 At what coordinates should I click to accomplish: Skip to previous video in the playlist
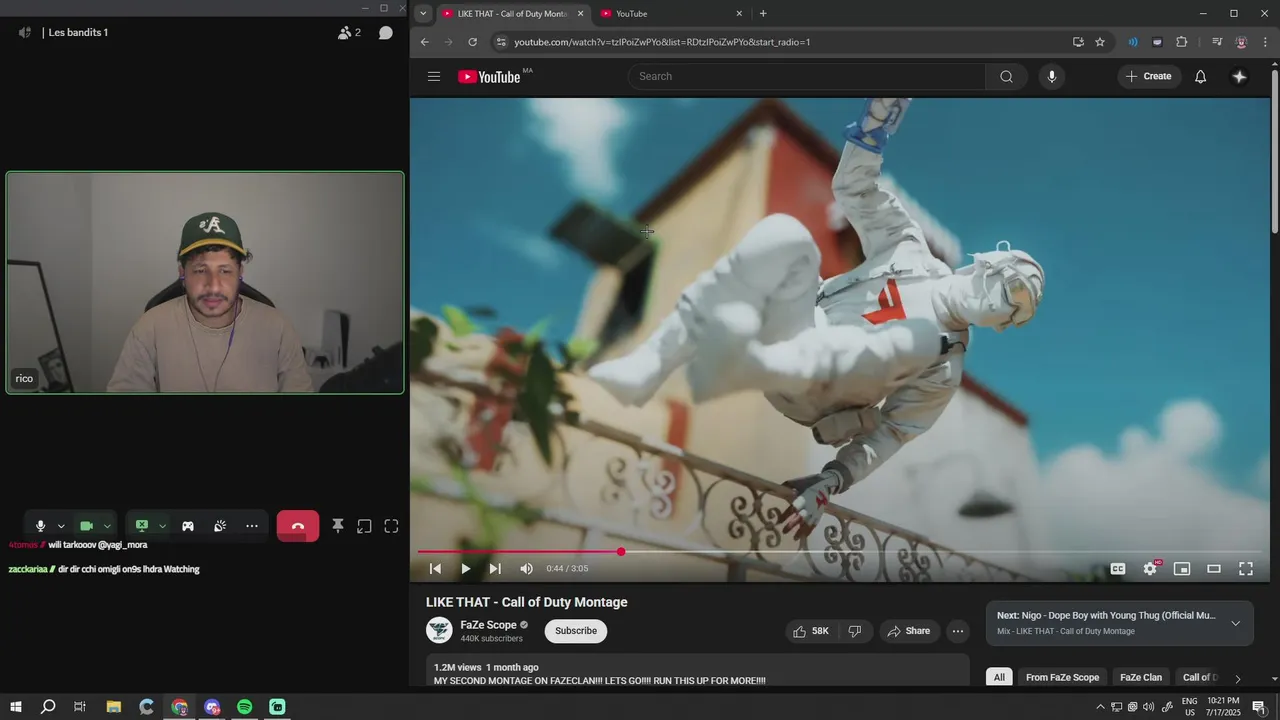click(435, 568)
